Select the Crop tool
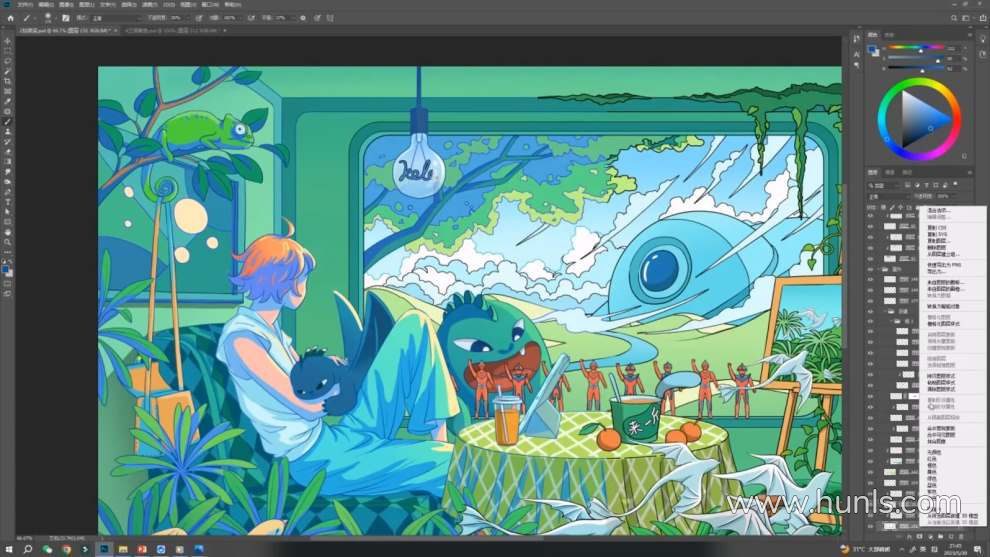 [x=8, y=81]
